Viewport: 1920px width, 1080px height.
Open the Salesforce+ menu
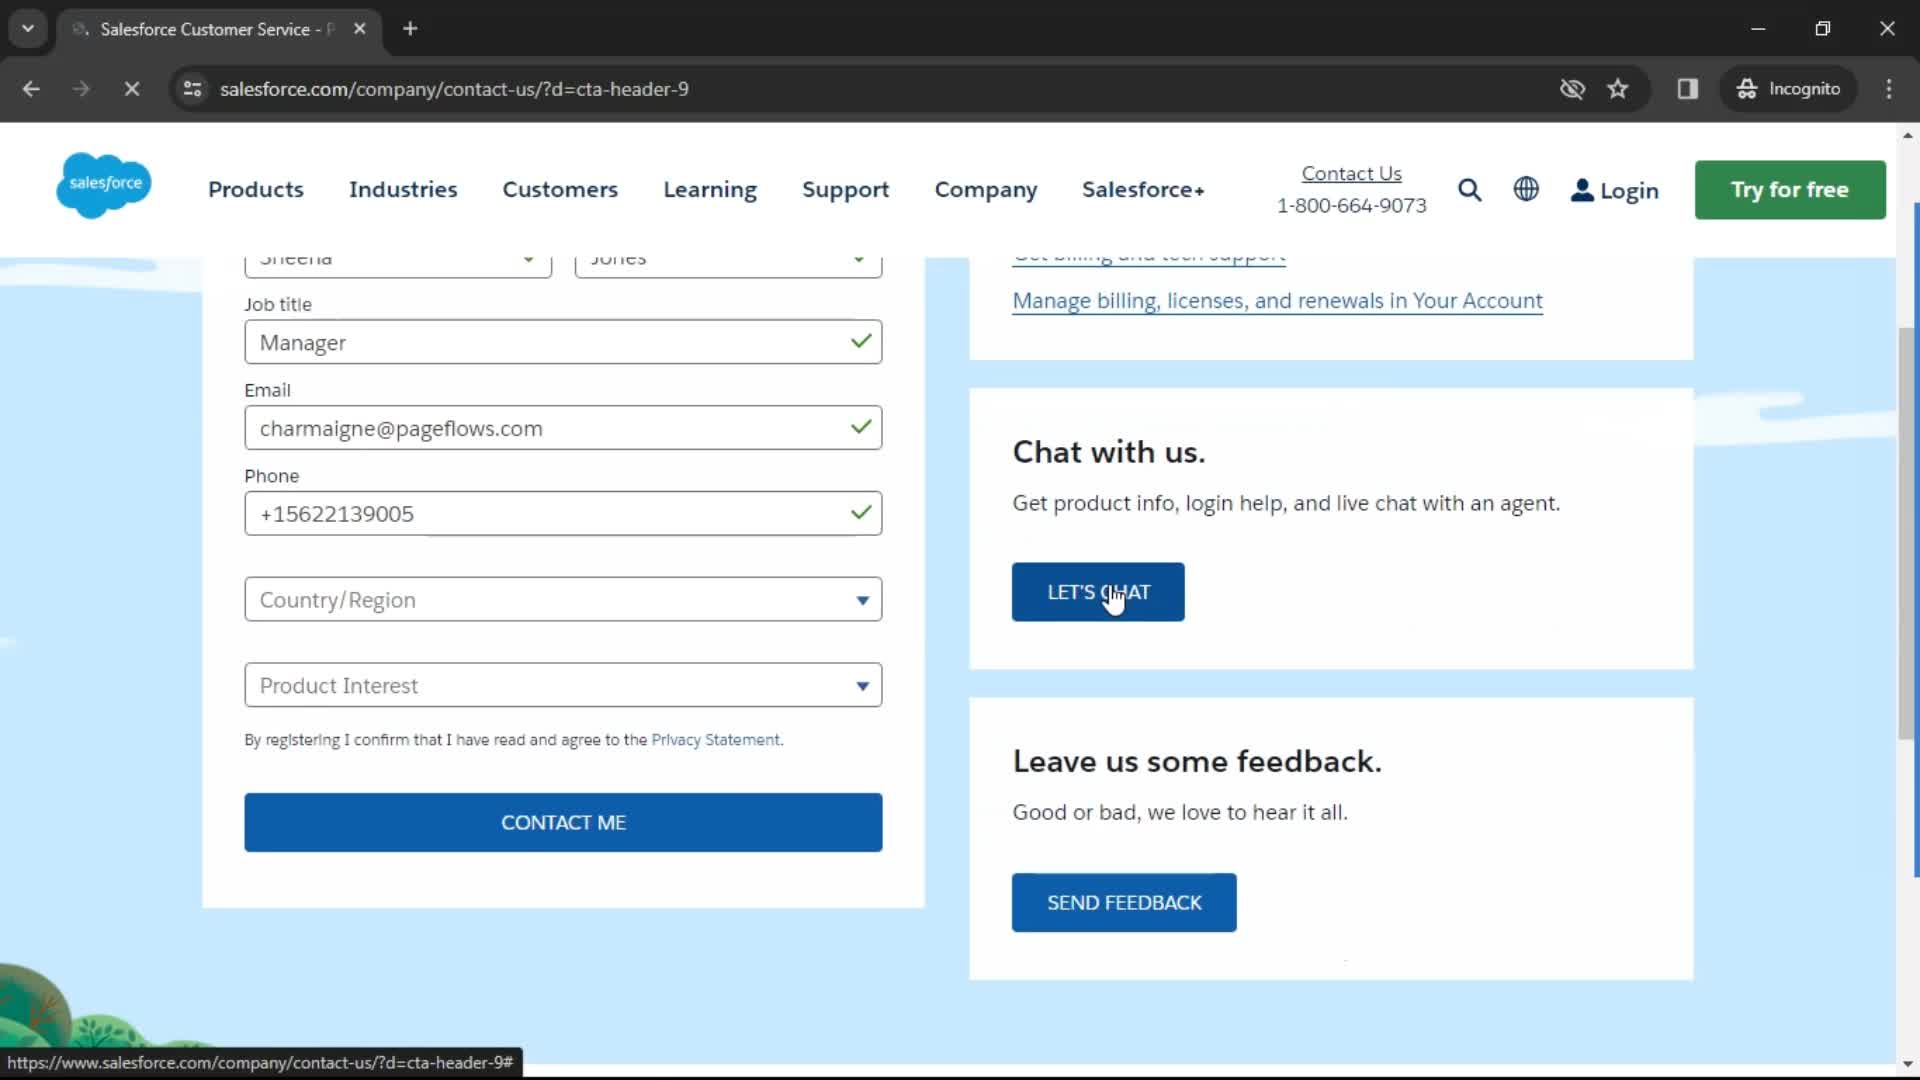coord(1143,190)
